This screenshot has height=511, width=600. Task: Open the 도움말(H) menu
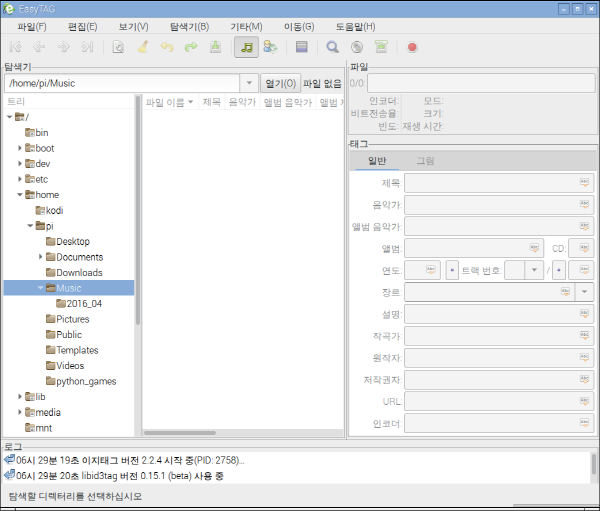tap(355, 26)
